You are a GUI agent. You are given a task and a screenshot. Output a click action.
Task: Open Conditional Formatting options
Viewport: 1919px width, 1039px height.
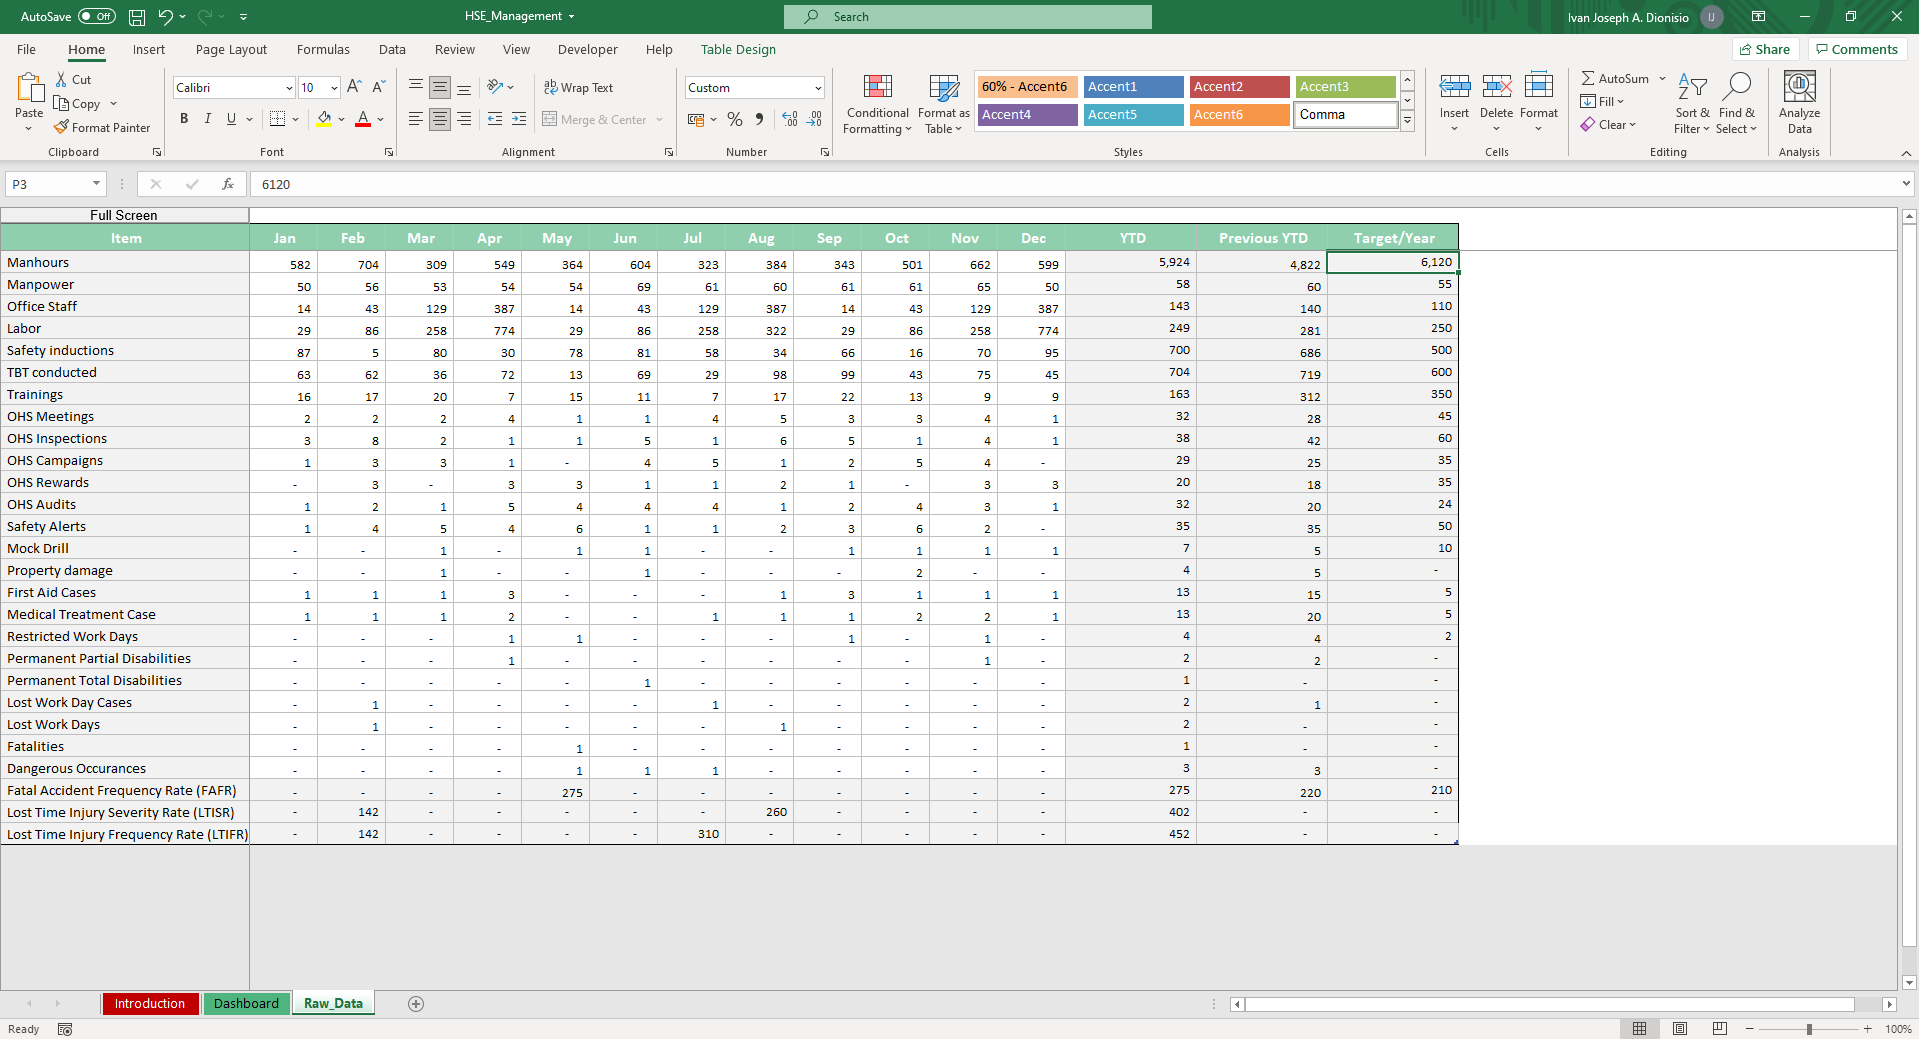tap(876, 105)
